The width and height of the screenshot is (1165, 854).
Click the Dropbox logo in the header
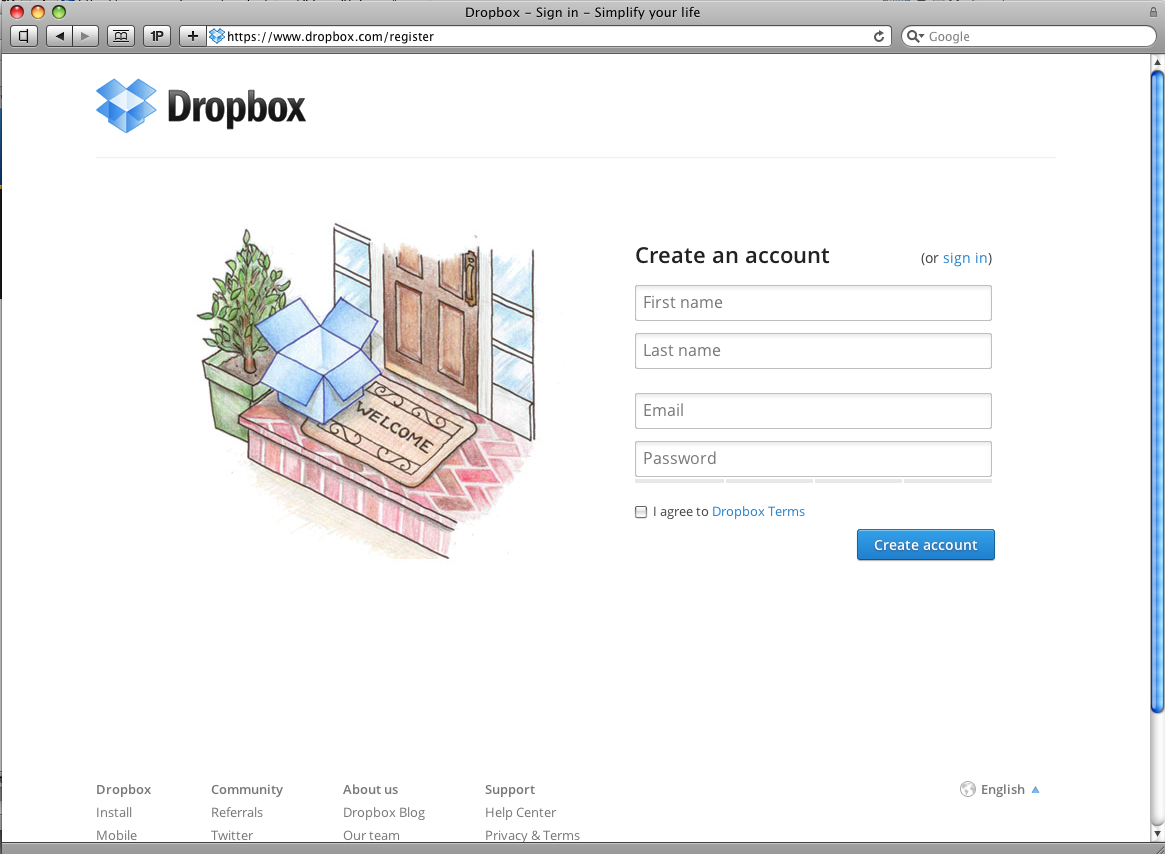(201, 106)
